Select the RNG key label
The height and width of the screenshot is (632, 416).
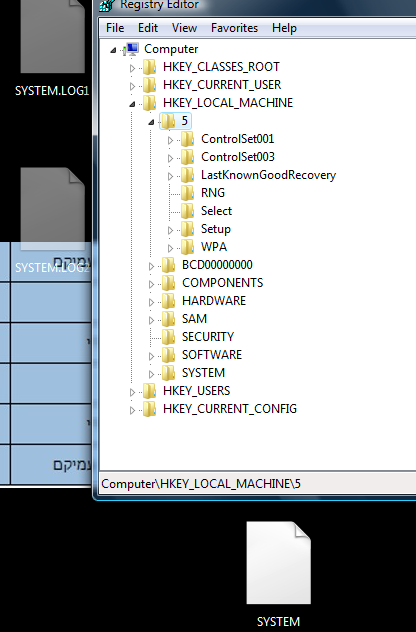(213, 193)
